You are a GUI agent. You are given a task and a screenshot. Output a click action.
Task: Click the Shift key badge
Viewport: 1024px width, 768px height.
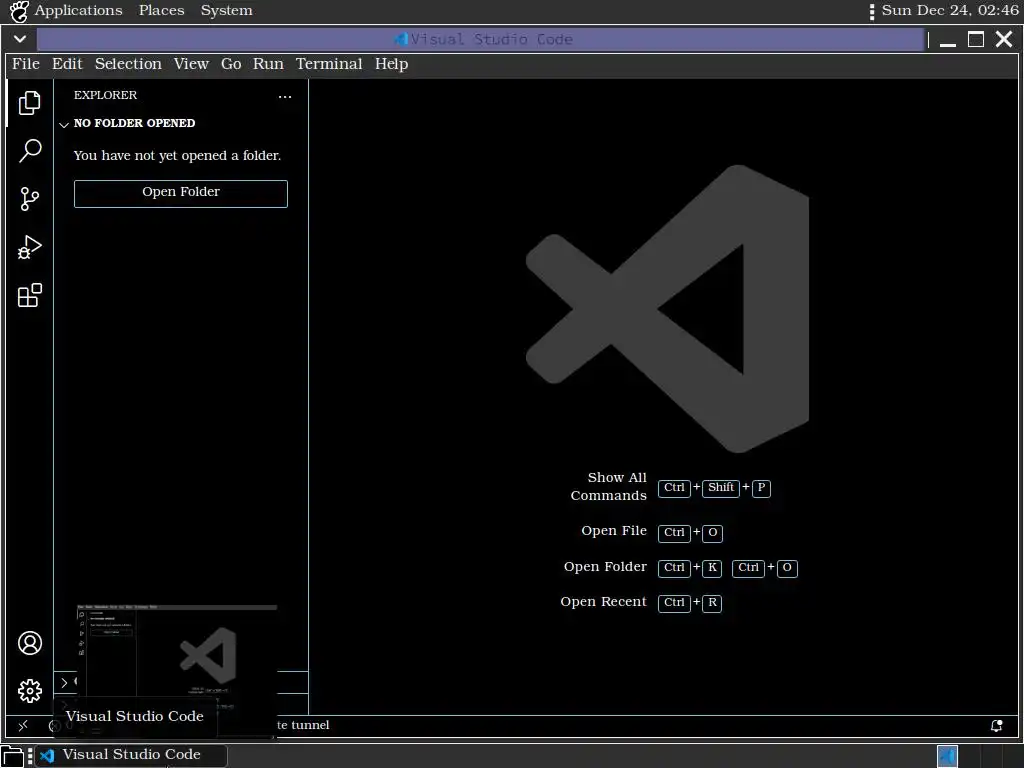click(x=721, y=488)
